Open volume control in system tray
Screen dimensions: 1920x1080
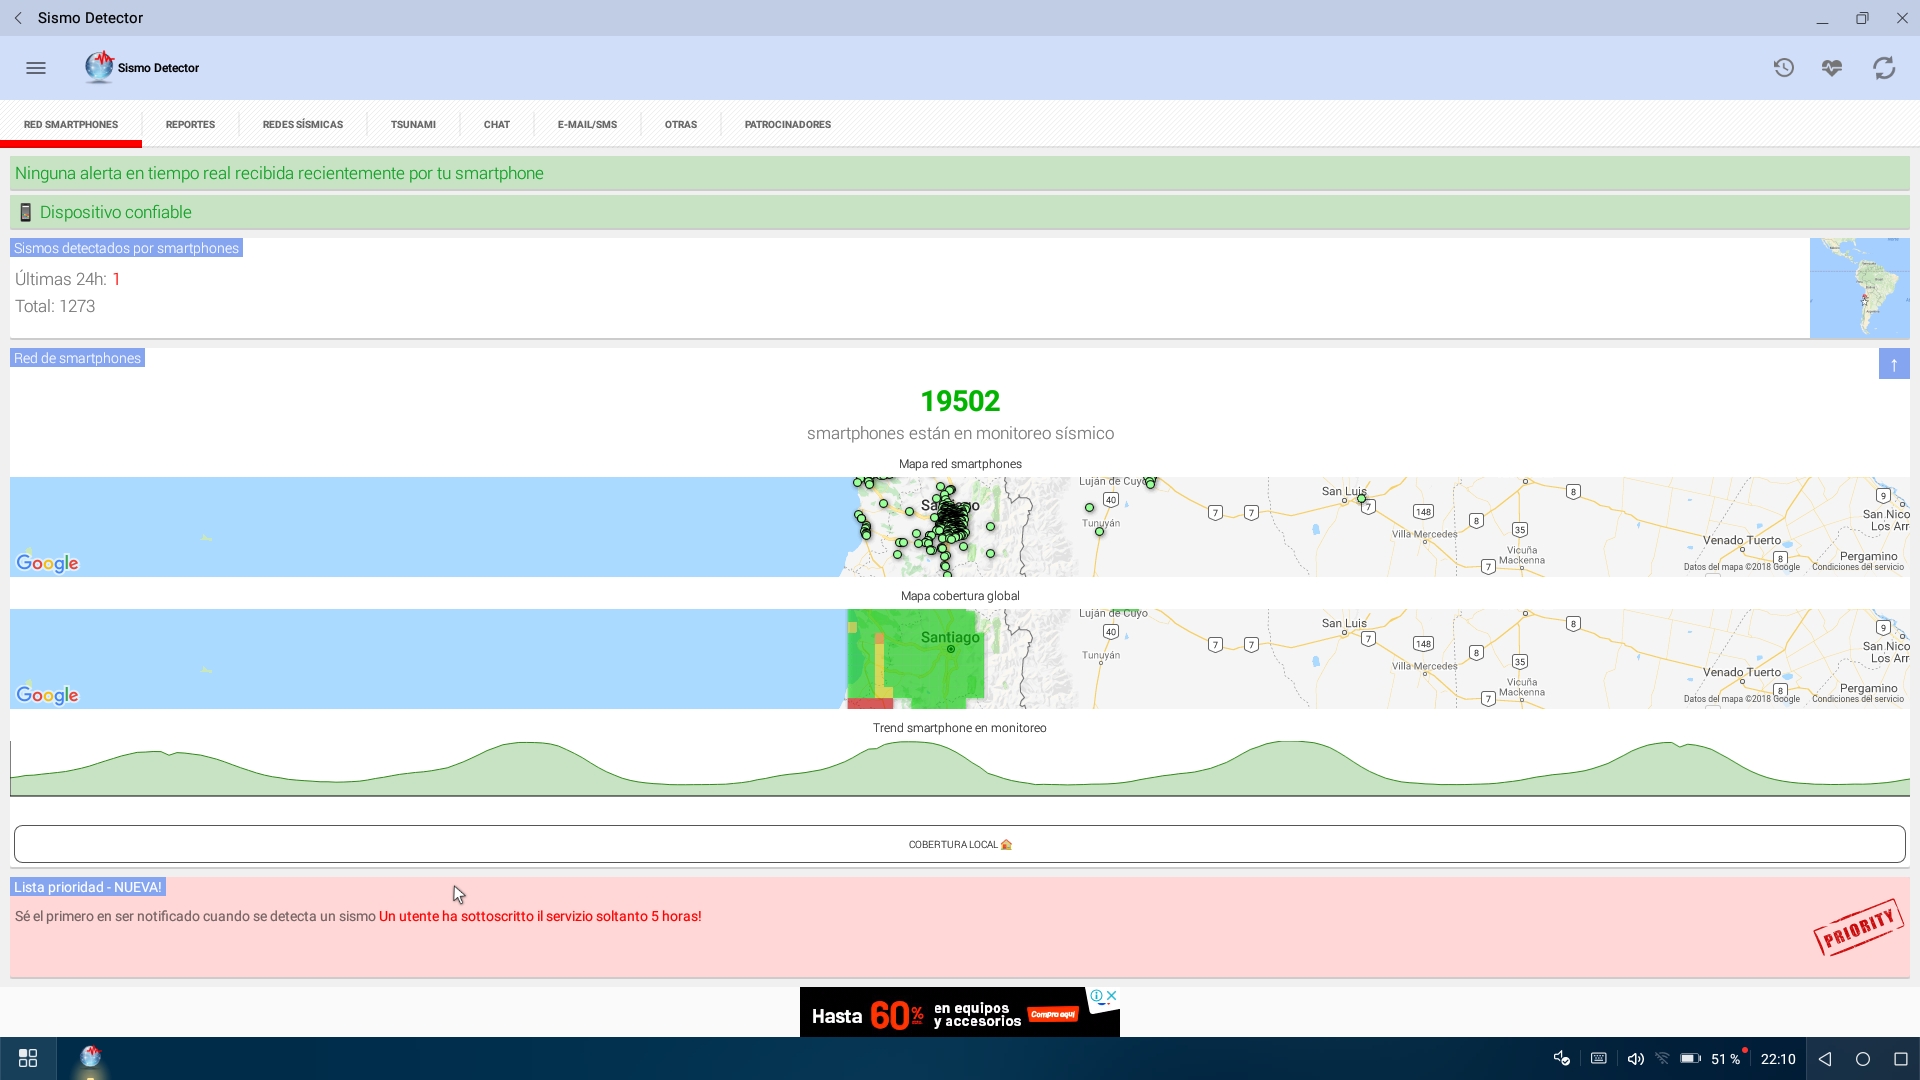tap(1635, 1059)
